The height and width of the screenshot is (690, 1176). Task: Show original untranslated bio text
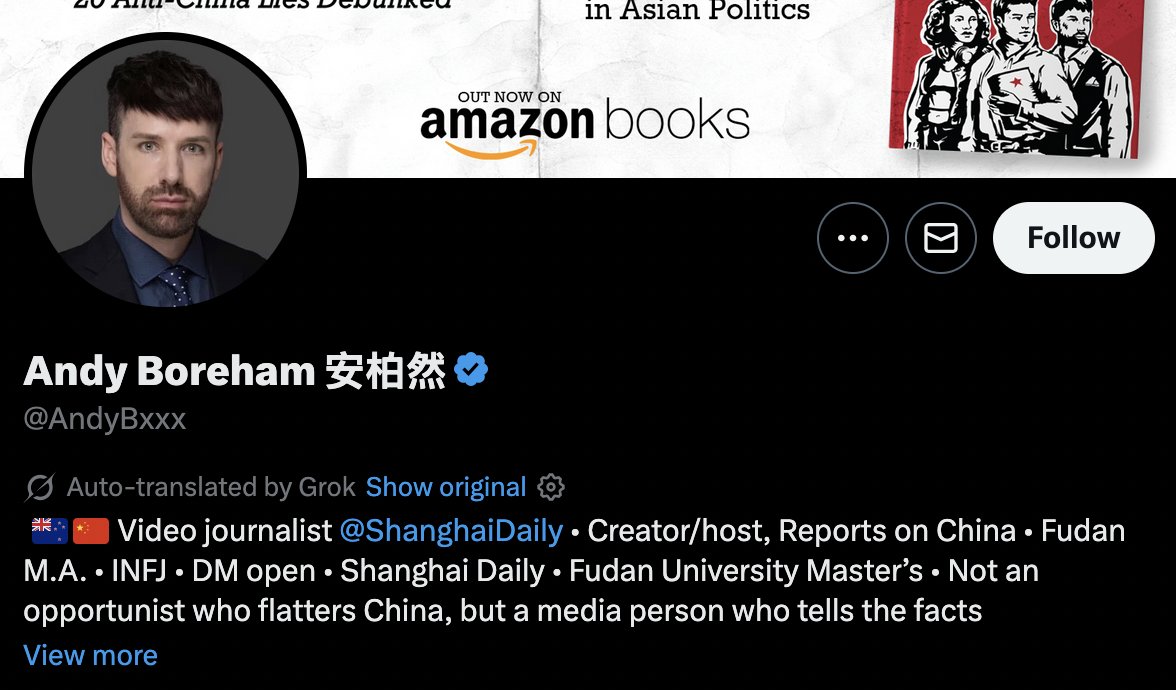point(446,487)
